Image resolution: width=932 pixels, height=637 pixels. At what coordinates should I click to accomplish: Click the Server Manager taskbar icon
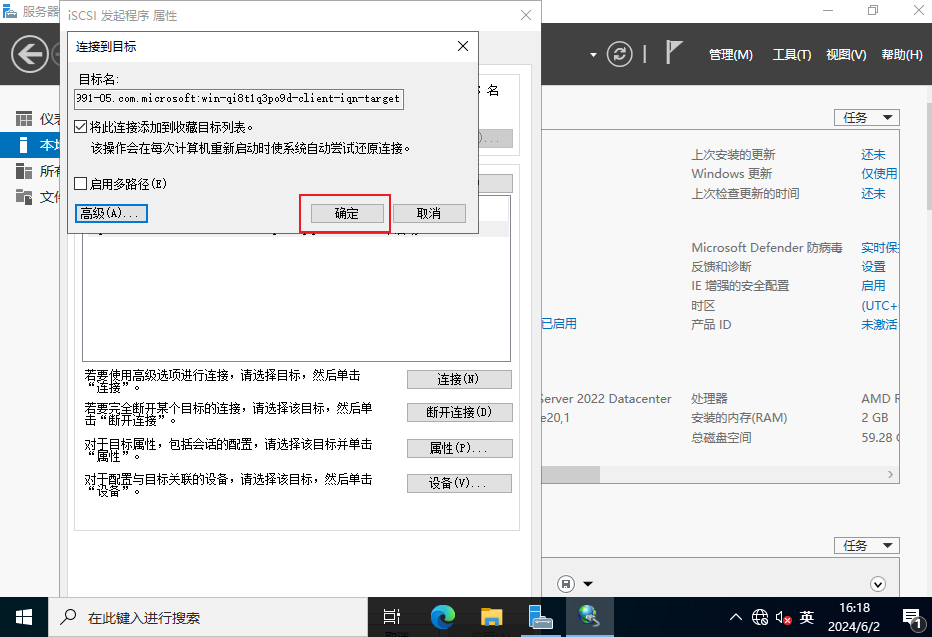[541, 617]
